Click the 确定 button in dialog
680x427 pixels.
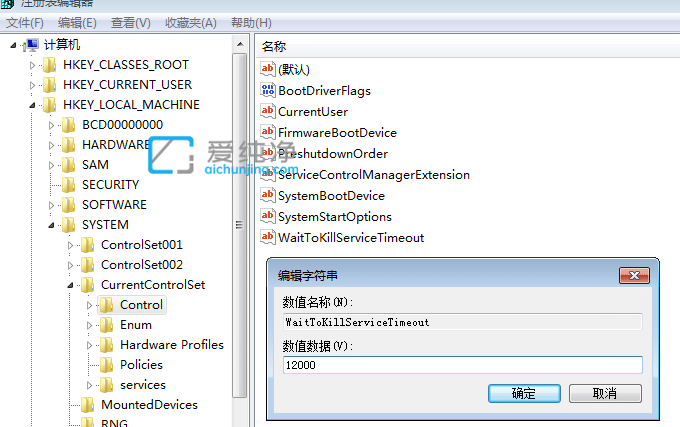point(524,393)
